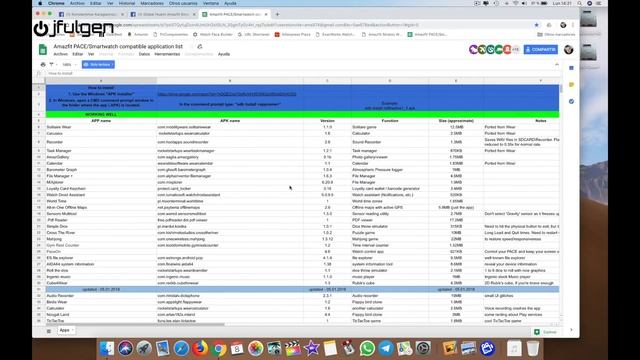Screen dimensions: 640x360
Task: Select the 'World Time' app cell
Action: coord(101,201)
